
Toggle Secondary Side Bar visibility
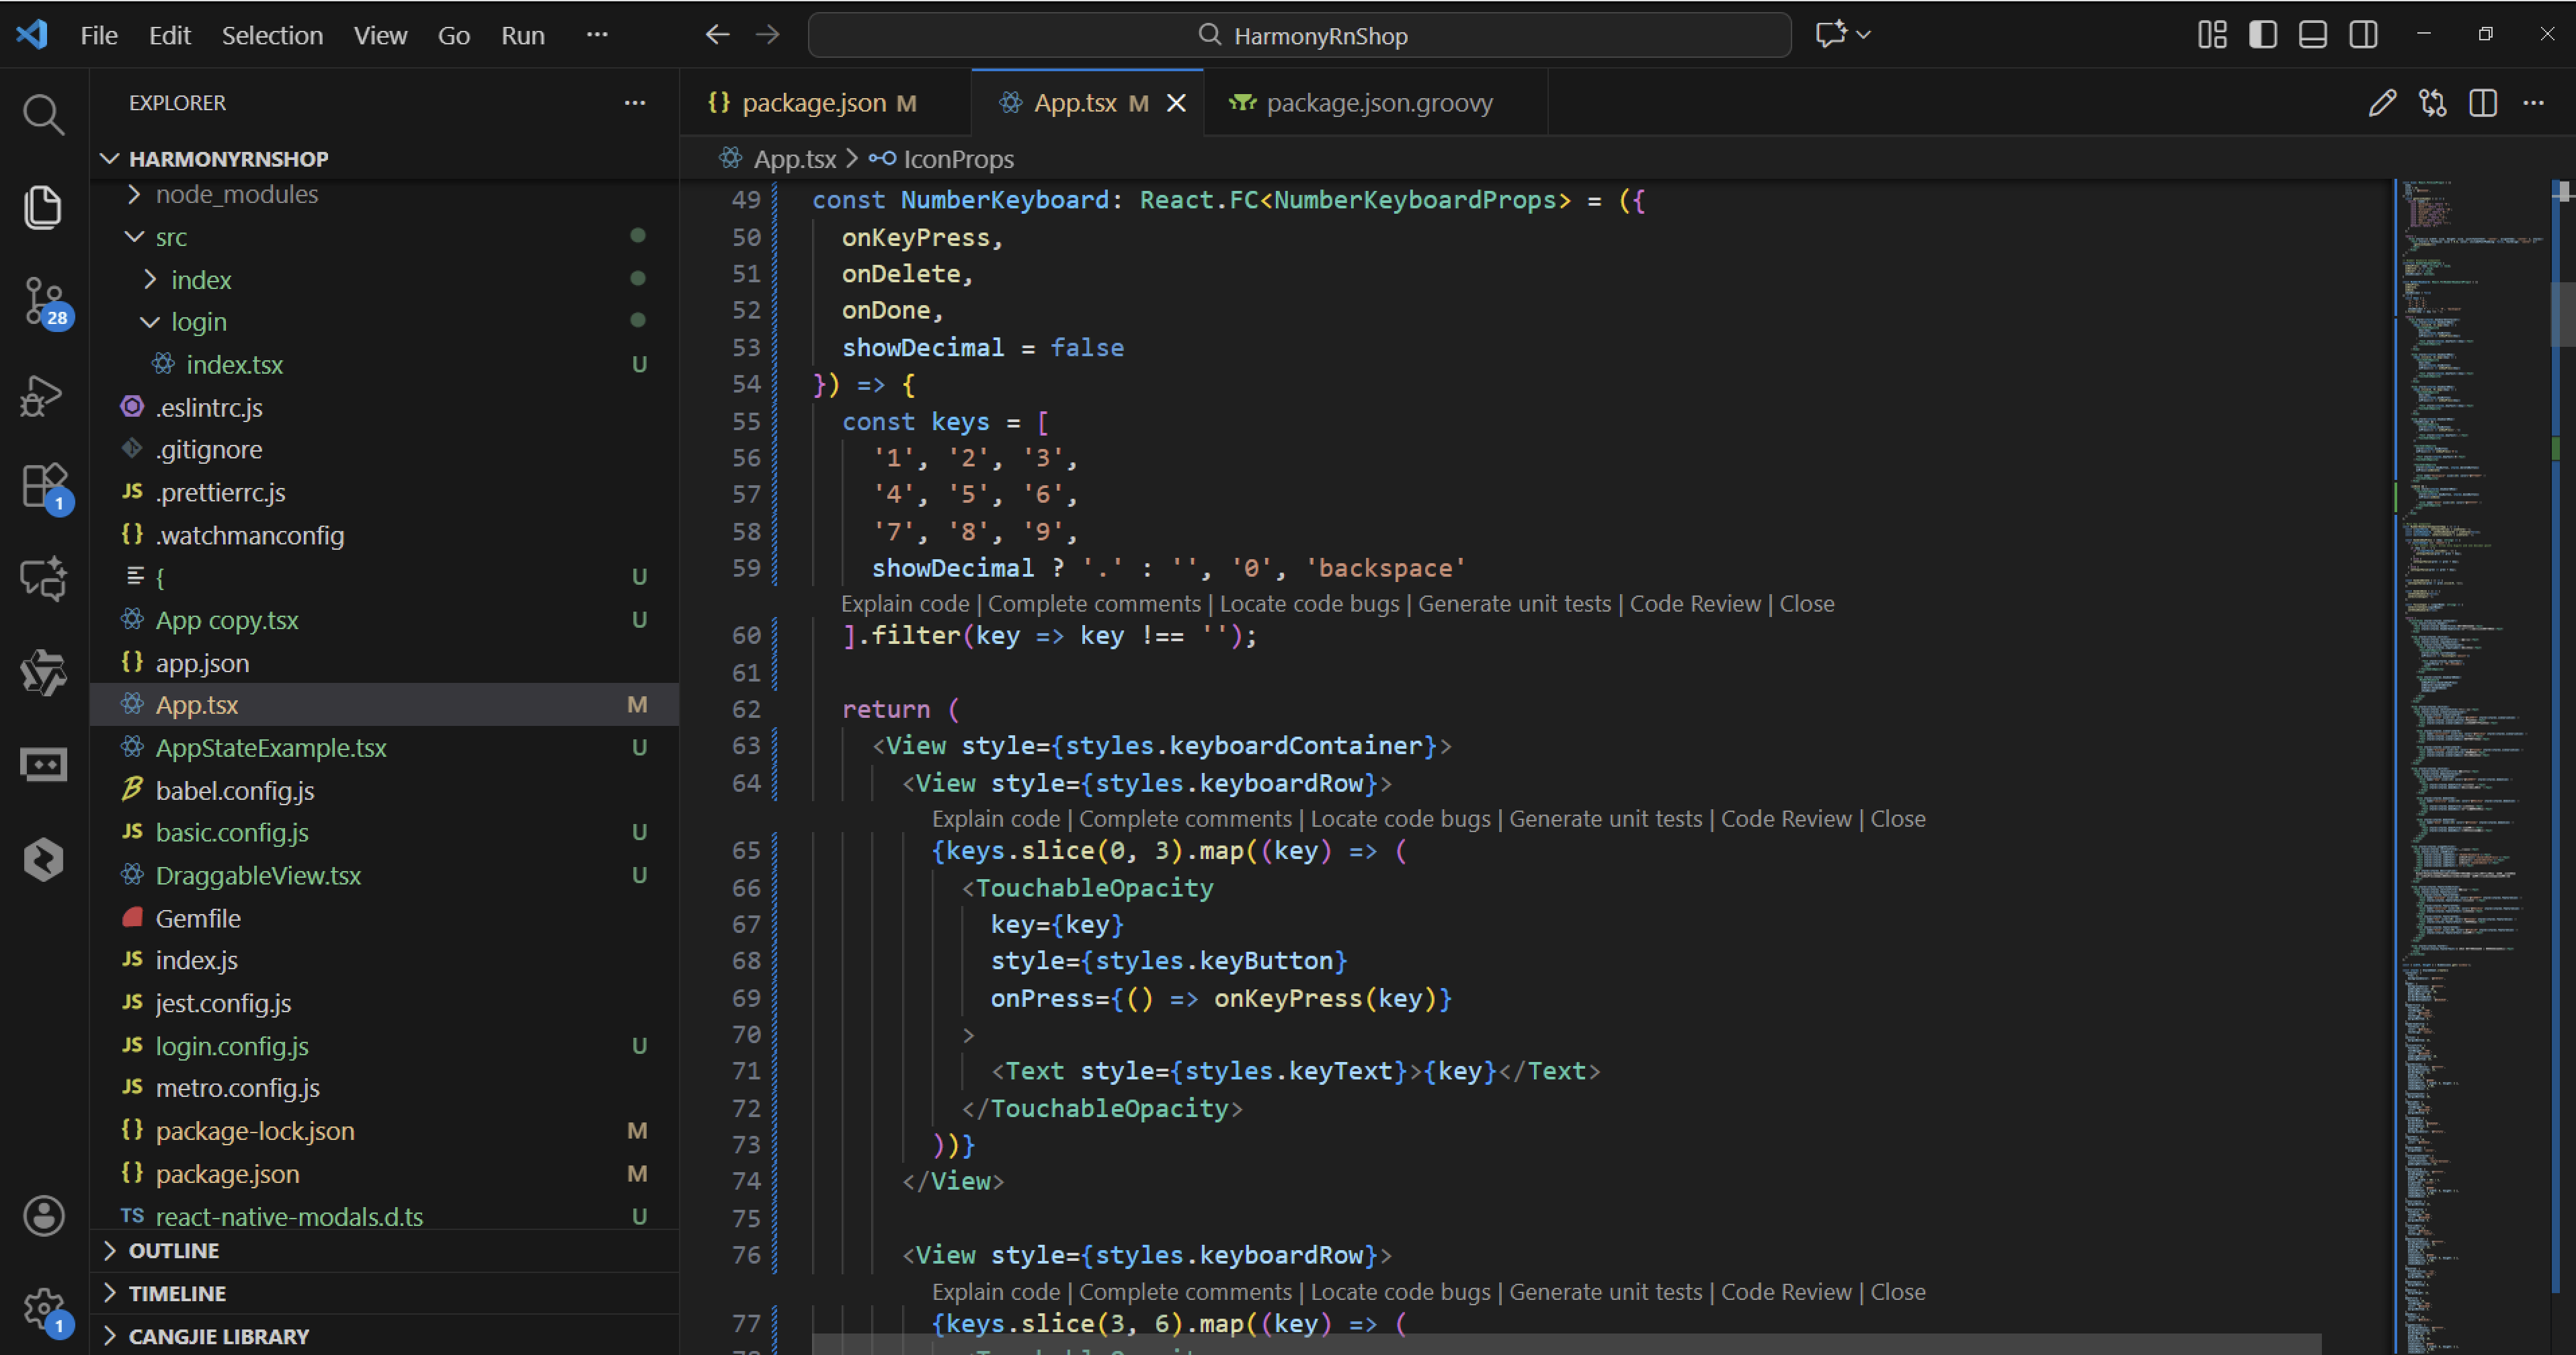pyautogui.click(x=2364, y=35)
